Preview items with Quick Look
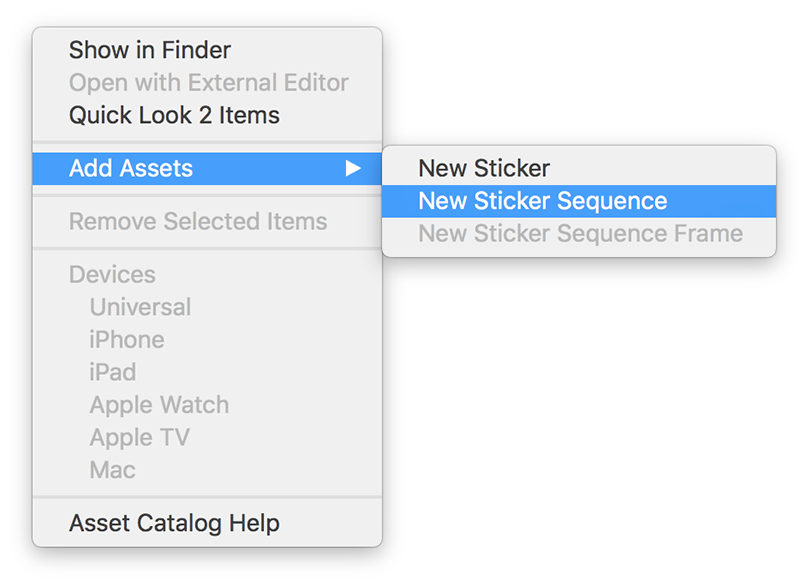Image resolution: width=800 pixels, height=581 pixels. (174, 115)
